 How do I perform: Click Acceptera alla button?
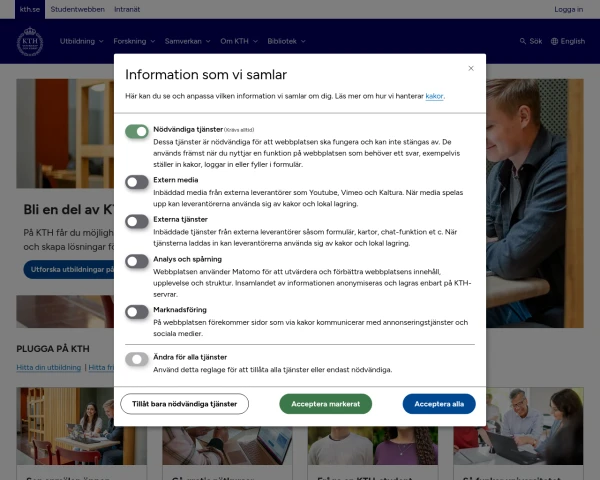(439, 404)
